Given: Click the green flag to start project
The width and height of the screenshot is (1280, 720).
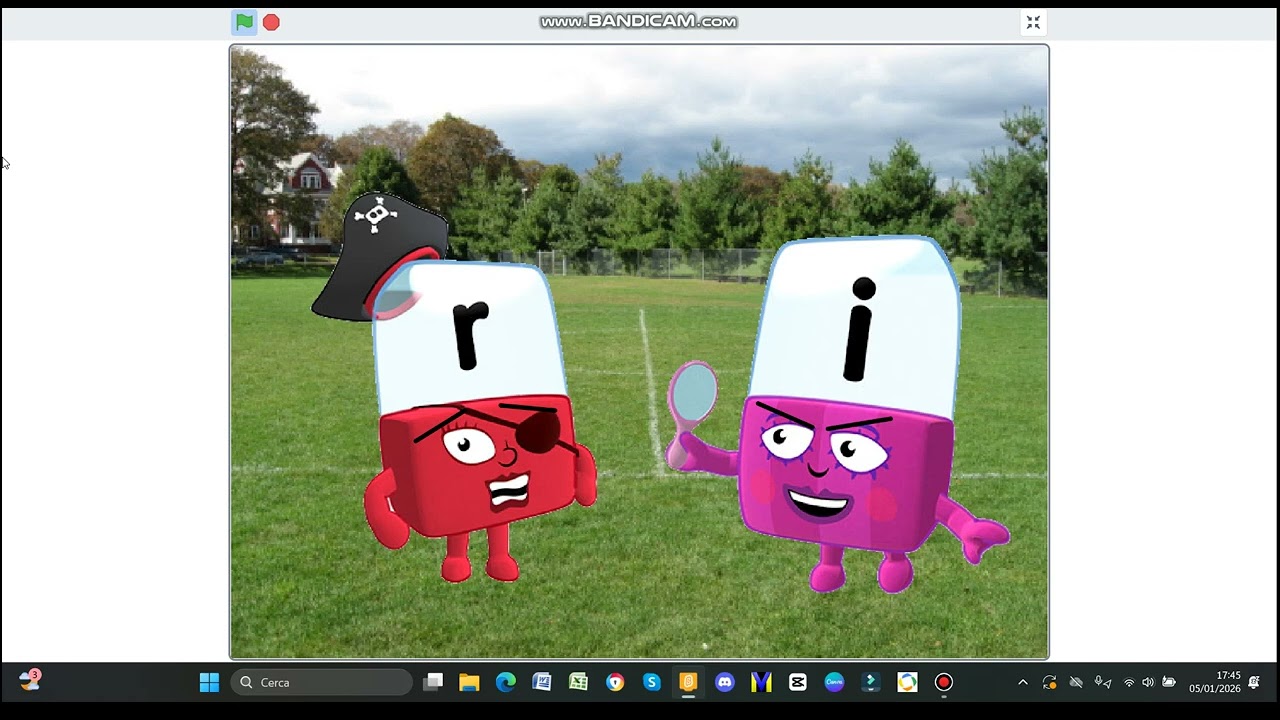Looking at the screenshot, I should [244, 22].
